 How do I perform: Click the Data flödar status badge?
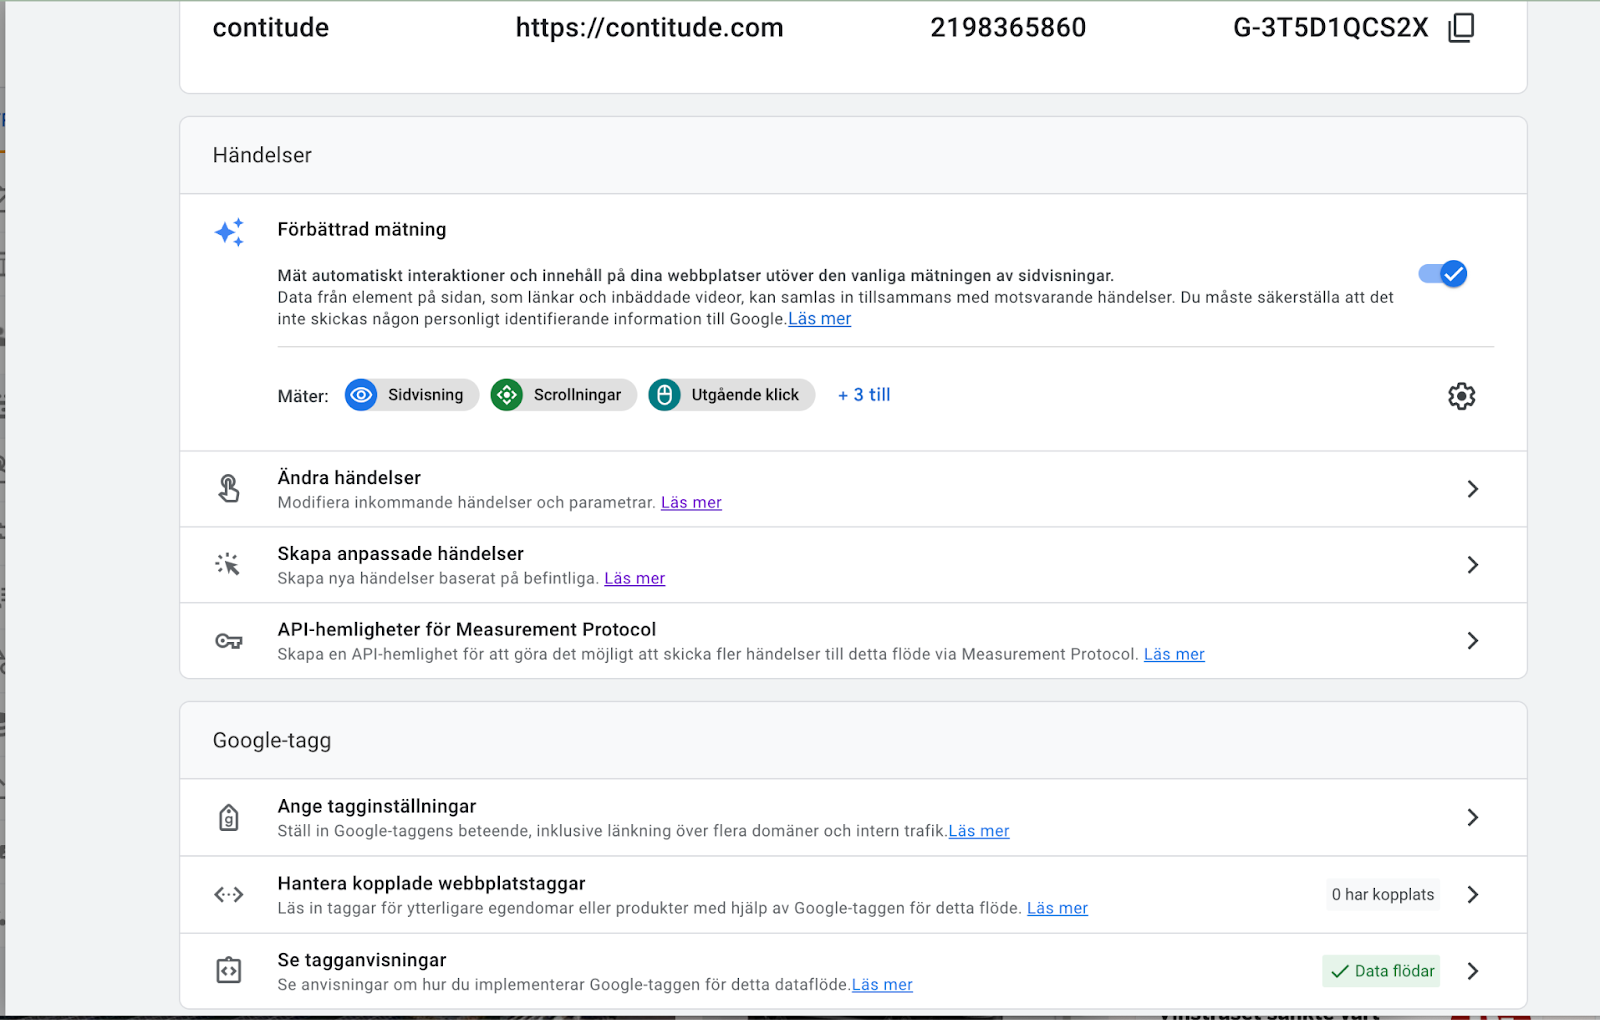point(1381,971)
